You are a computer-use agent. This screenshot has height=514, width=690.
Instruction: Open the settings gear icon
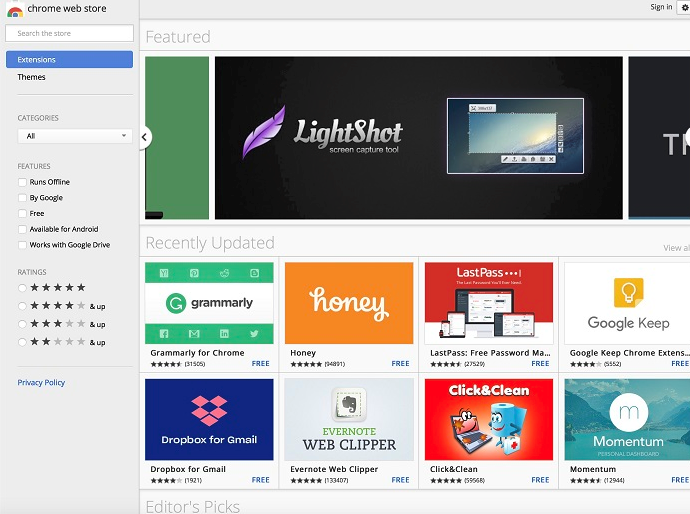[684, 7]
